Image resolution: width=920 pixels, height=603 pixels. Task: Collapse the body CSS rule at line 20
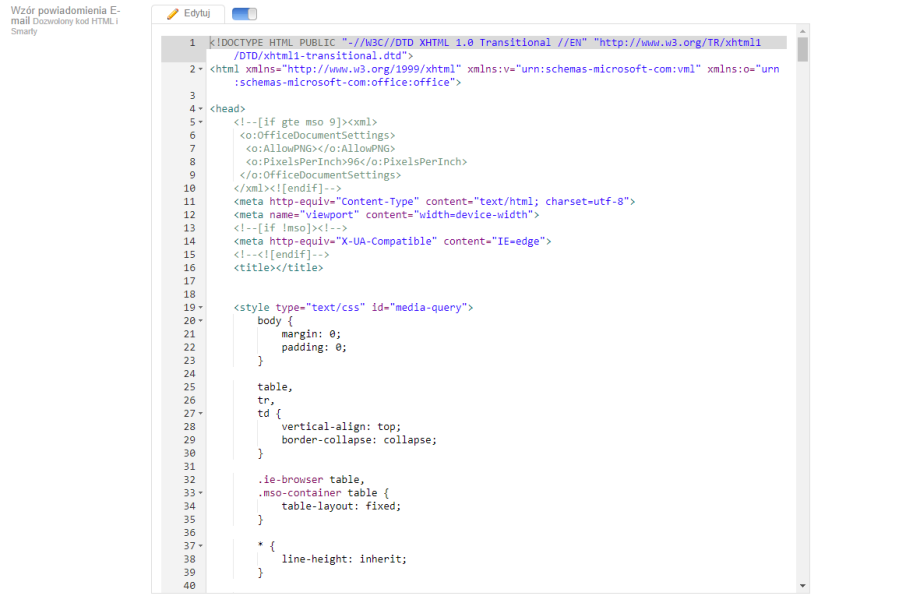(x=201, y=321)
